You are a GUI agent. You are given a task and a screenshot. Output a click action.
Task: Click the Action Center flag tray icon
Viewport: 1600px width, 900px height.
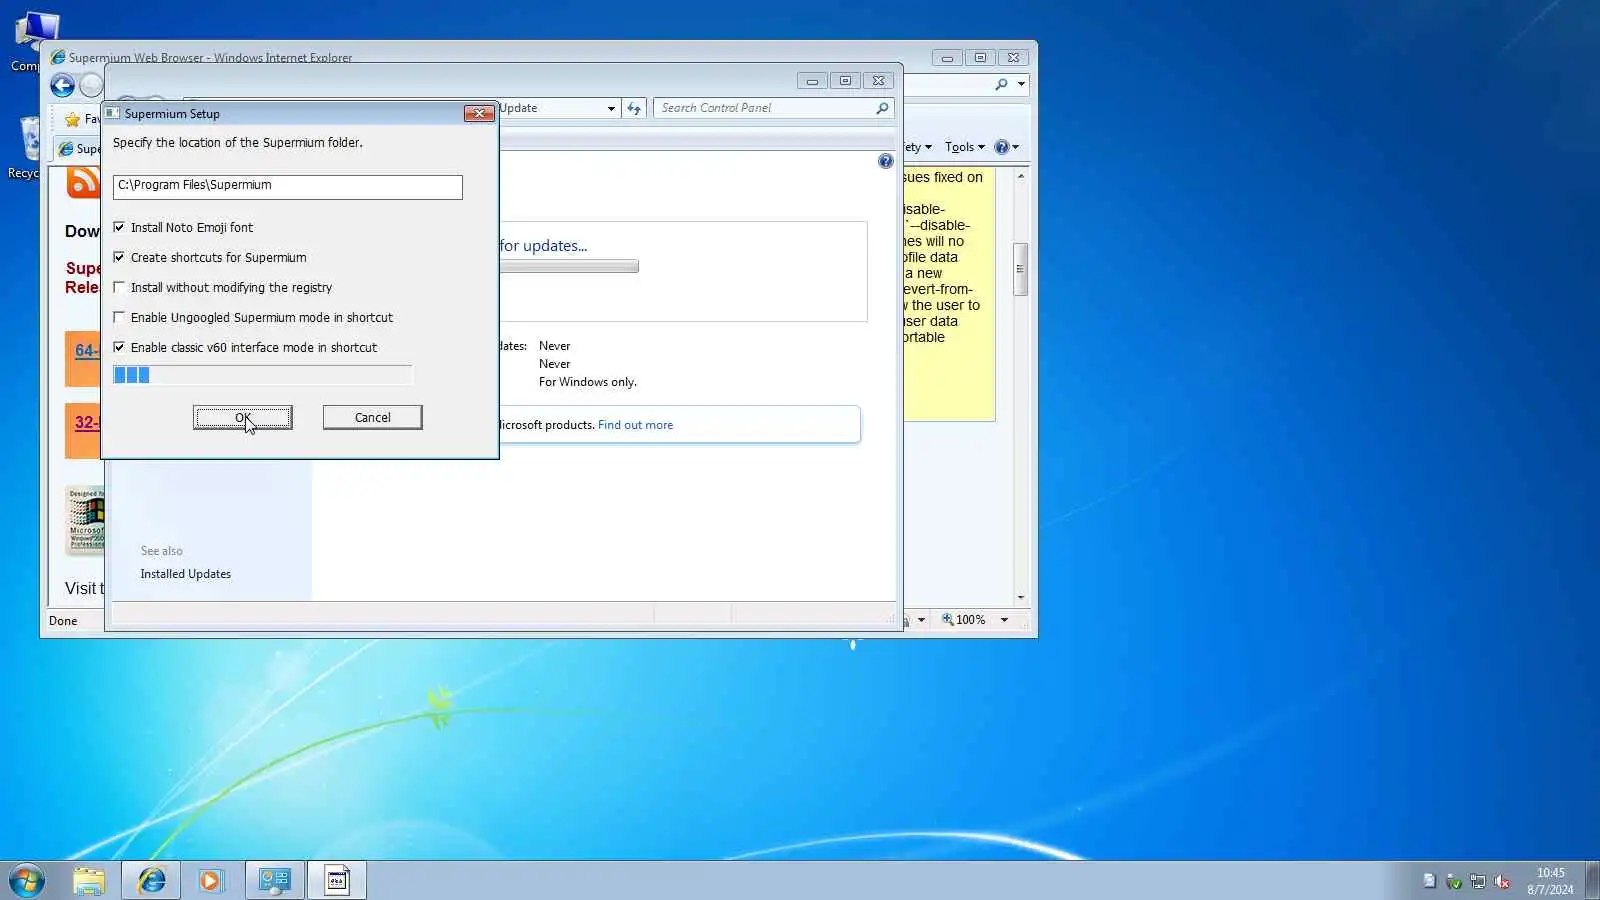pos(1430,881)
